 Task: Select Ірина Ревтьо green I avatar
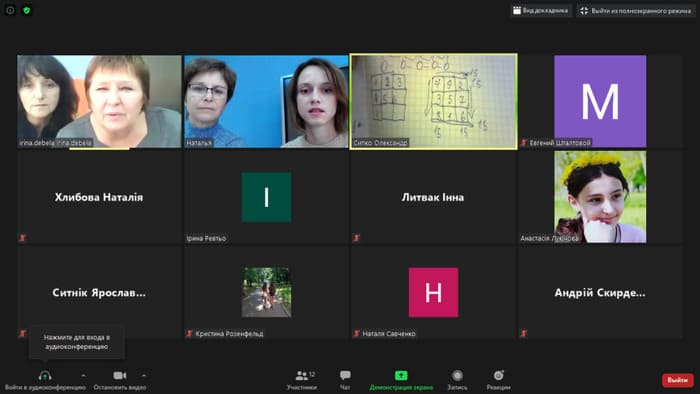pos(267,197)
